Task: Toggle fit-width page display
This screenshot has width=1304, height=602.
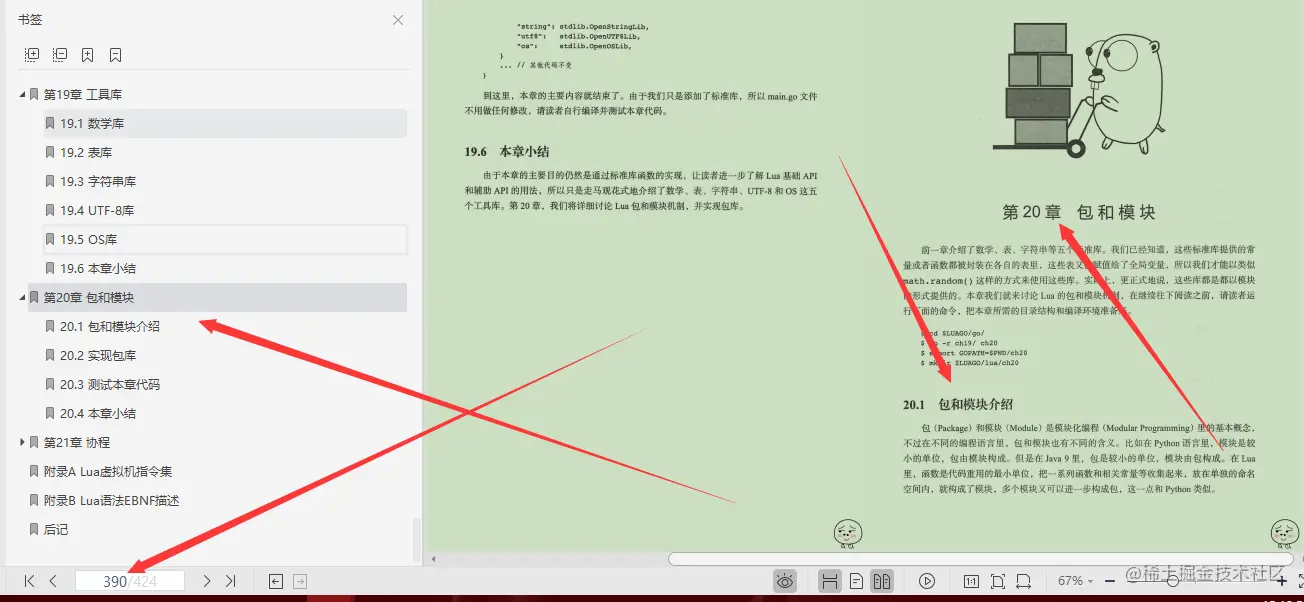Action: pos(1023,580)
